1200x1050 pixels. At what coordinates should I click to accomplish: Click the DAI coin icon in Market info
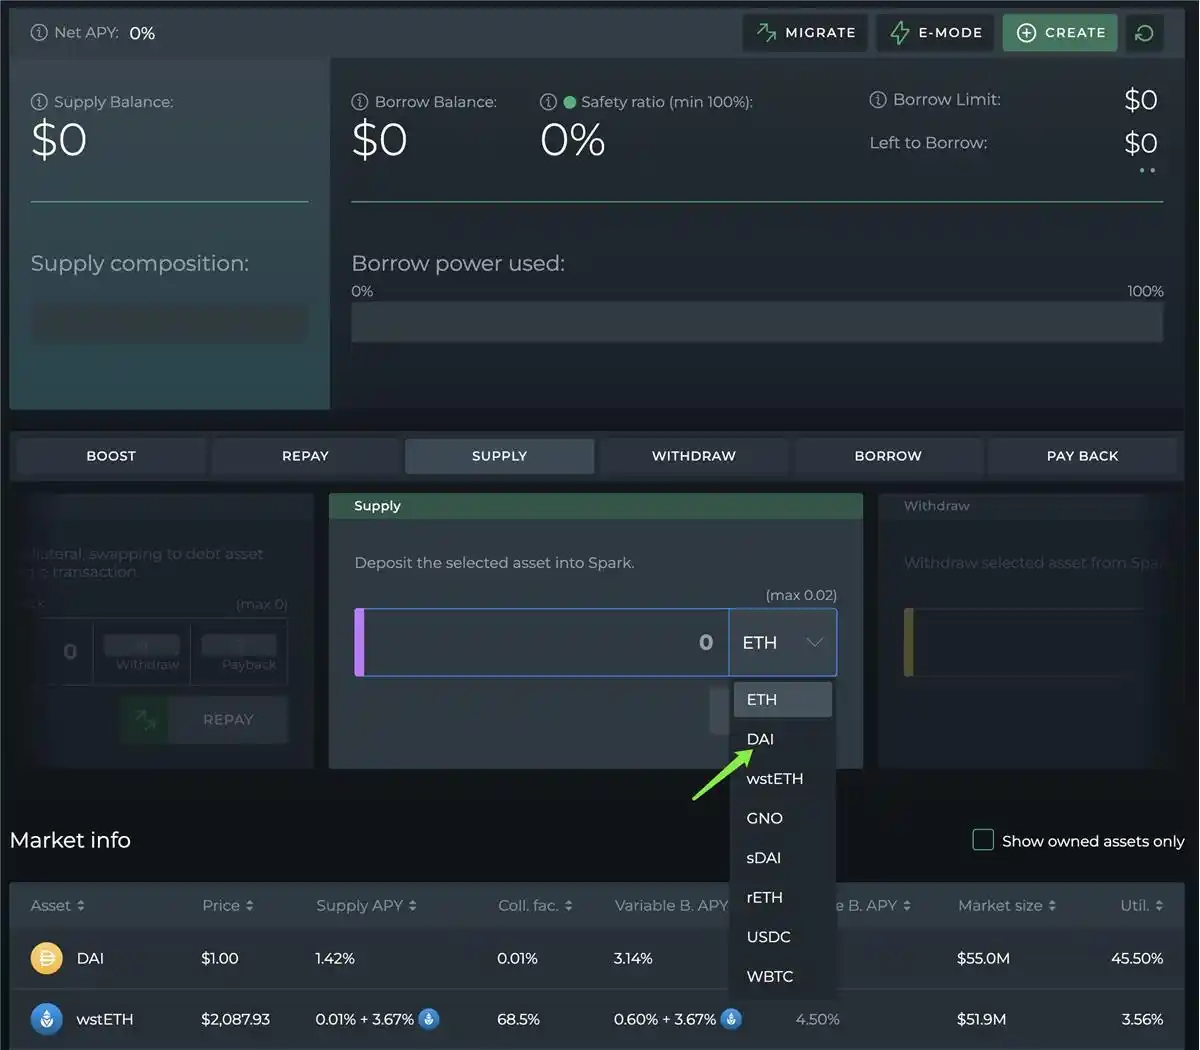(46, 958)
